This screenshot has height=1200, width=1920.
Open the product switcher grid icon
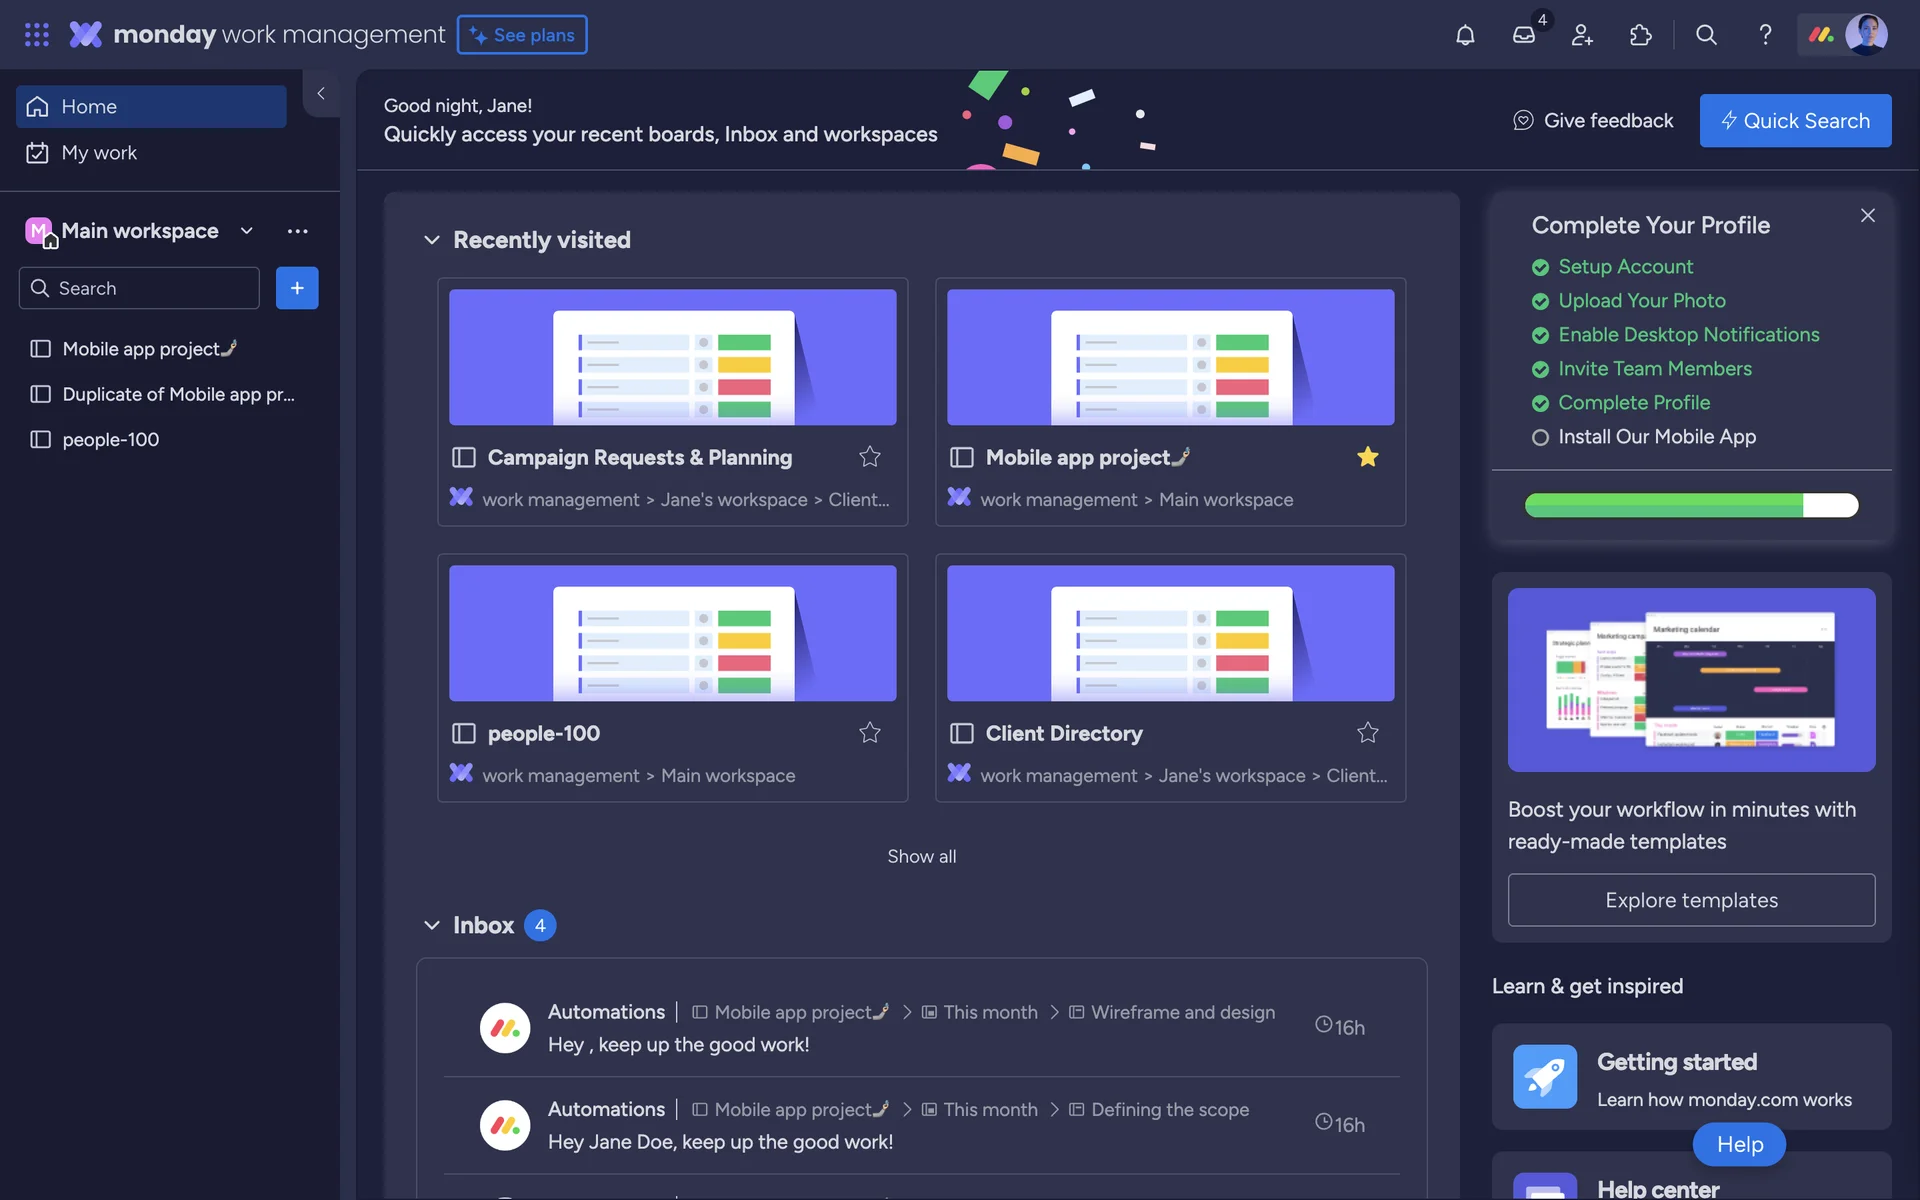pyautogui.click(x=37, y=35)
